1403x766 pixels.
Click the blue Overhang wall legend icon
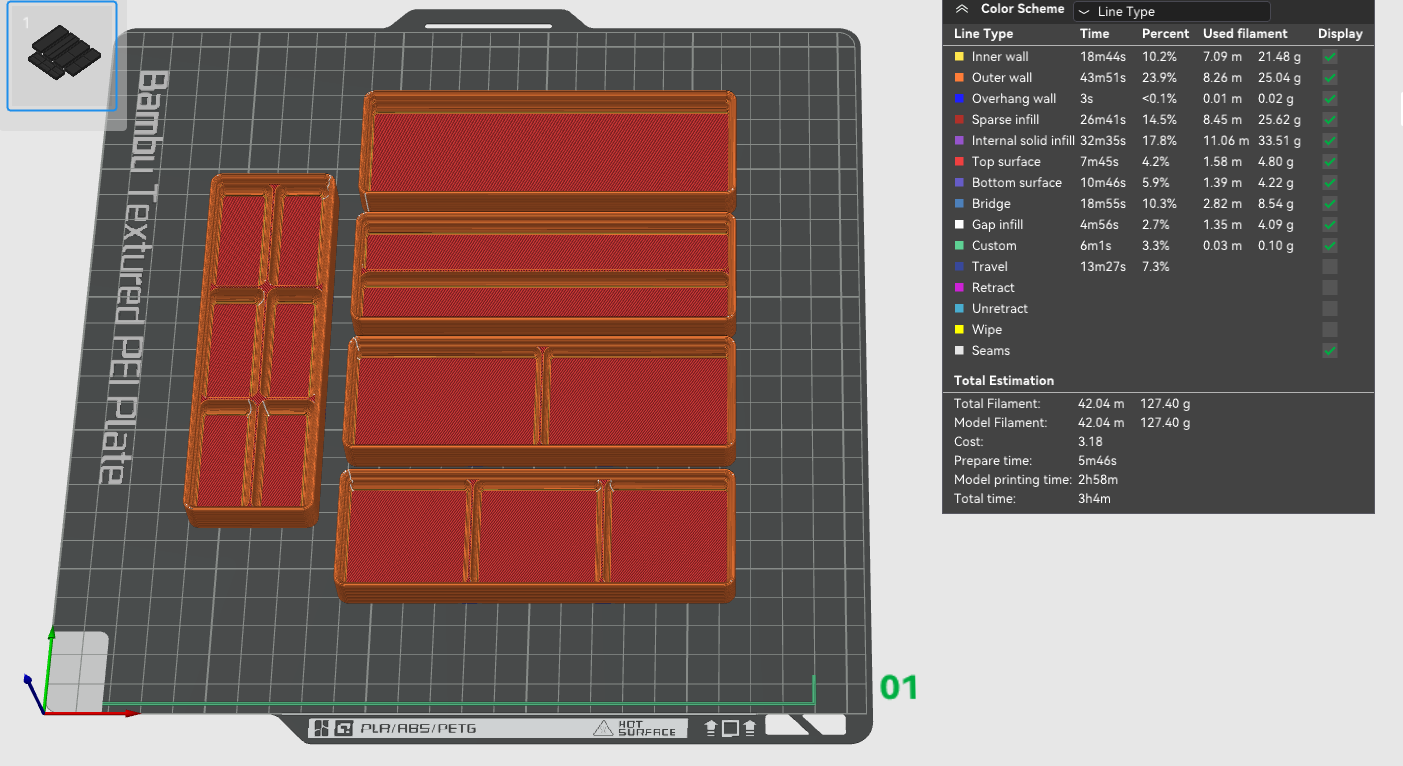tap(960, 99)
